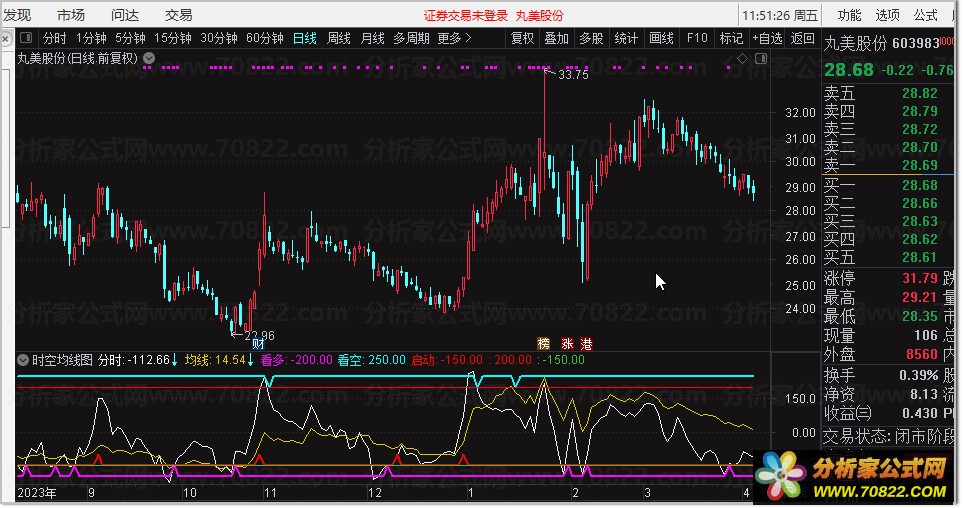The width and height of the screenshot is (963, 508).
Task: Click the 看多 indicator value -200.00
Action: (311, 360)
